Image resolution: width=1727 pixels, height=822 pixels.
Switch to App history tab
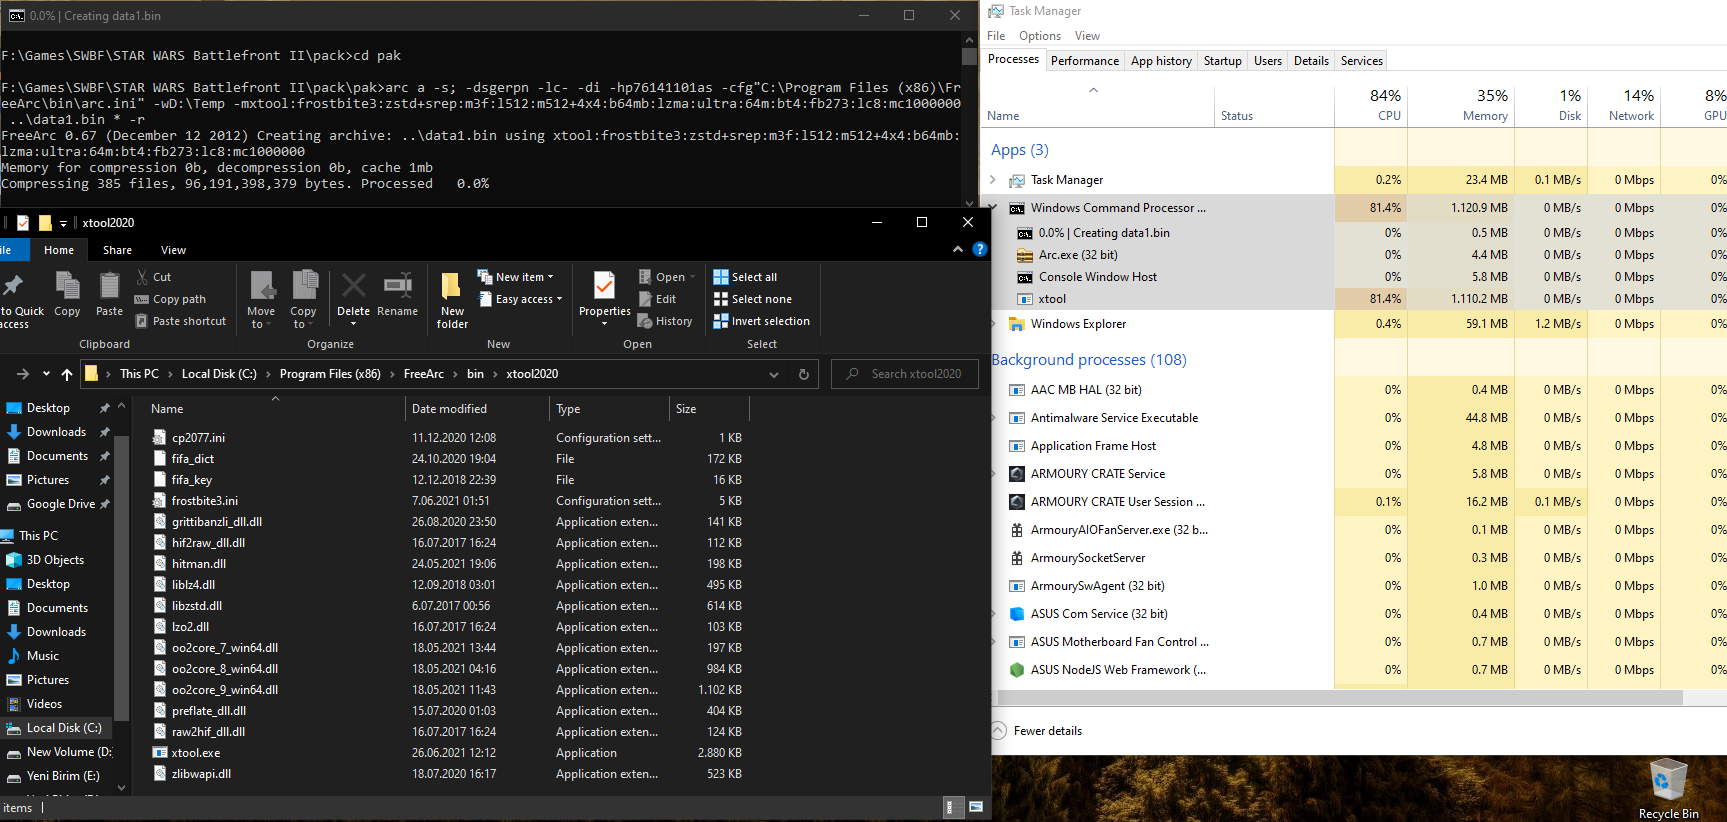point(1161,61)
